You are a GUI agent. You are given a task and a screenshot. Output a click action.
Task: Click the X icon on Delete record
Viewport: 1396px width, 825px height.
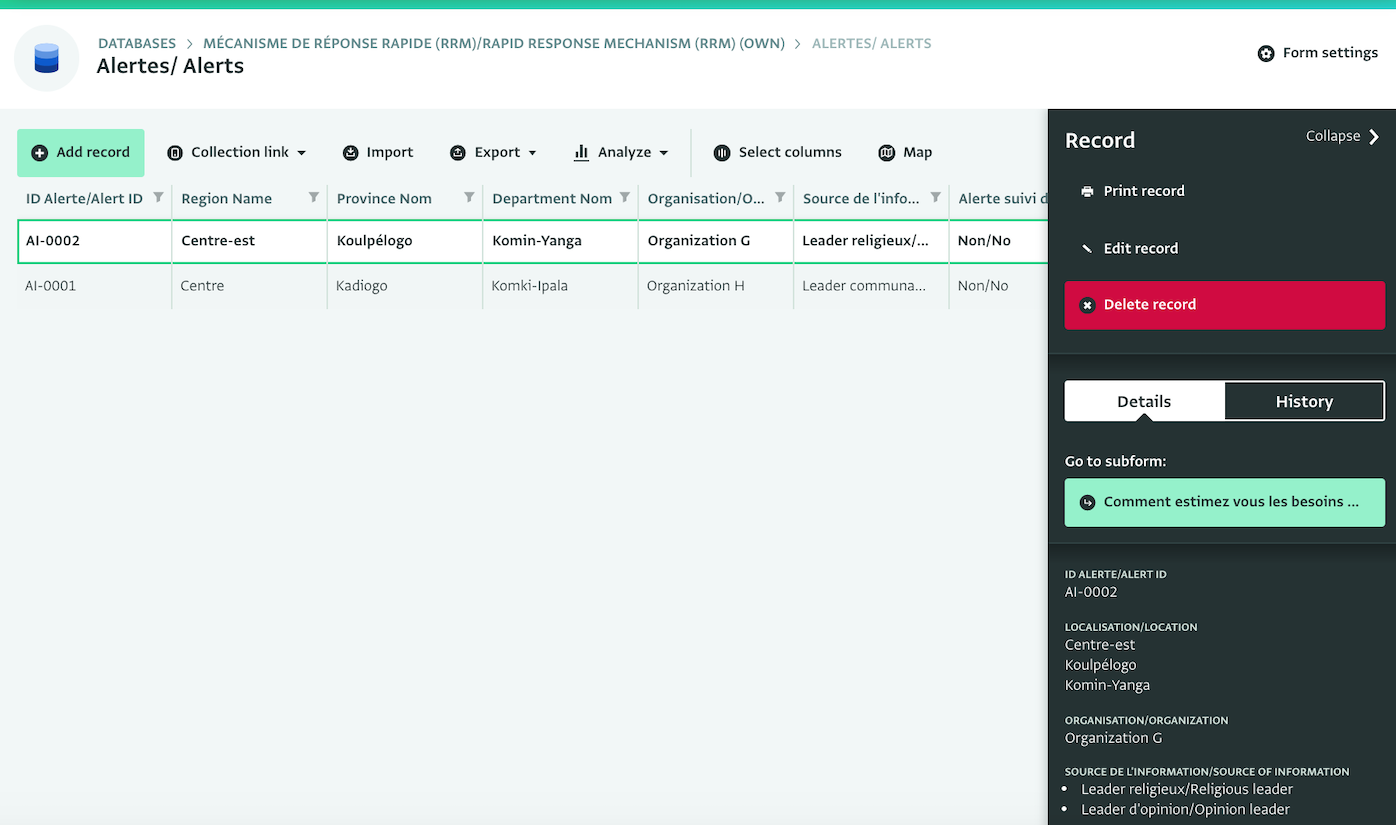pyautogui.click(x=1087, y=305)
